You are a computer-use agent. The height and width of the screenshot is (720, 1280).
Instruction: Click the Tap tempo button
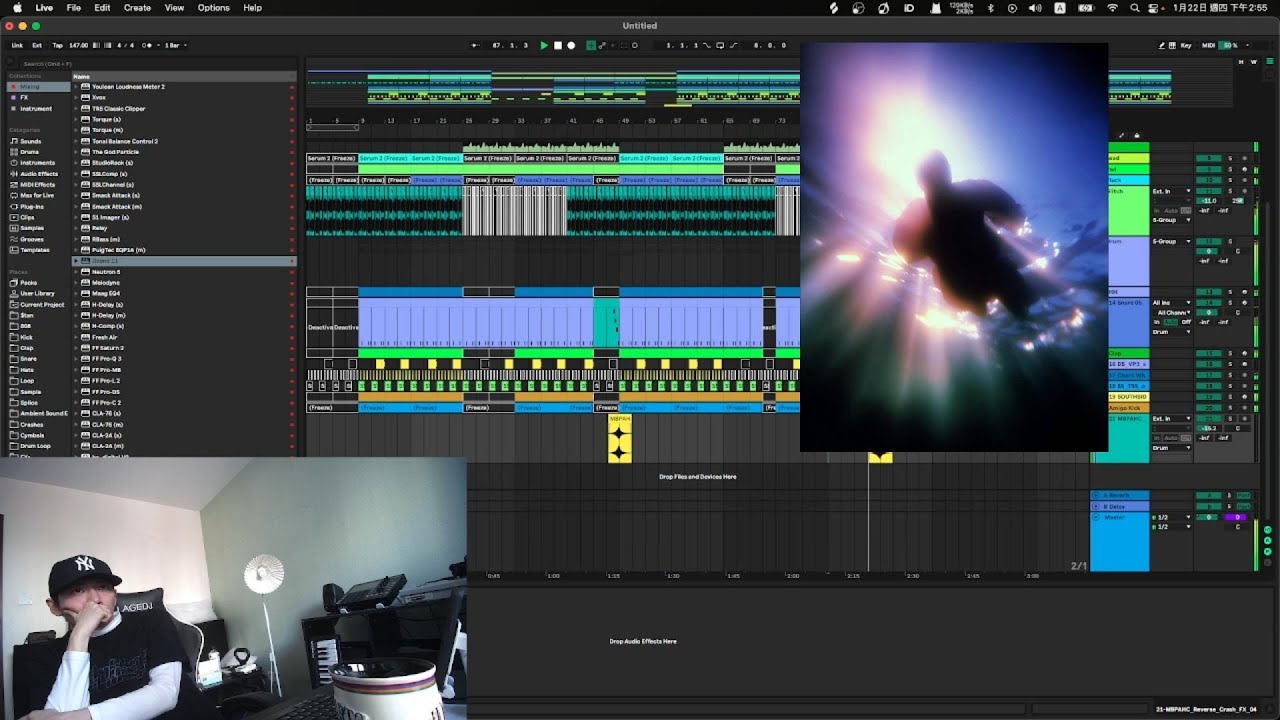tap(58, 45)
